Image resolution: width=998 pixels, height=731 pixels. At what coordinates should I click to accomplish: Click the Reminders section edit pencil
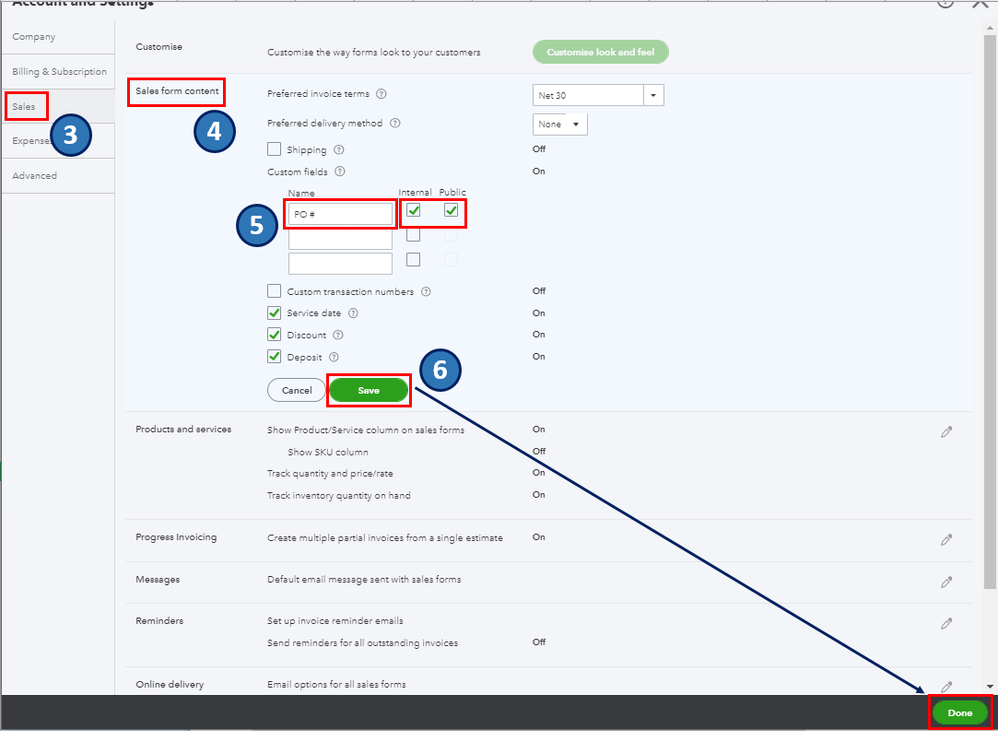tap(946, 623)
